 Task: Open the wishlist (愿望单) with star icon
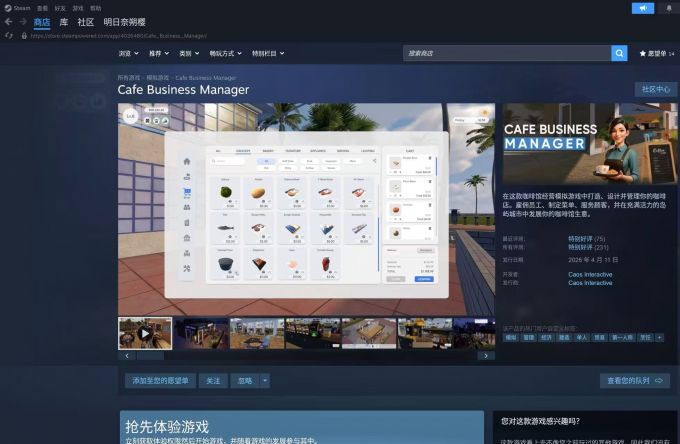coord(657,53)
